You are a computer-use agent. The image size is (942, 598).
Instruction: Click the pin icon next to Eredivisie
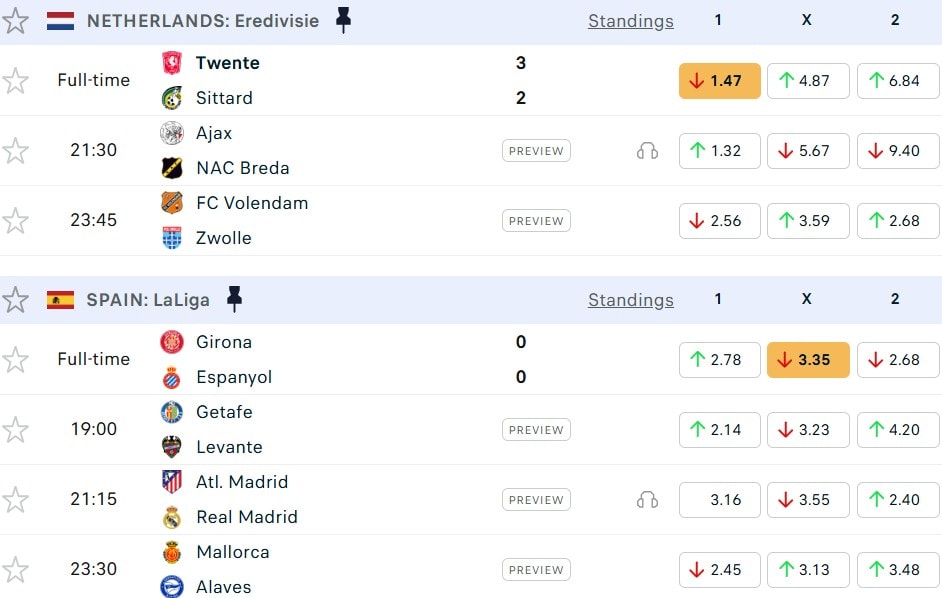pos(343,20)
